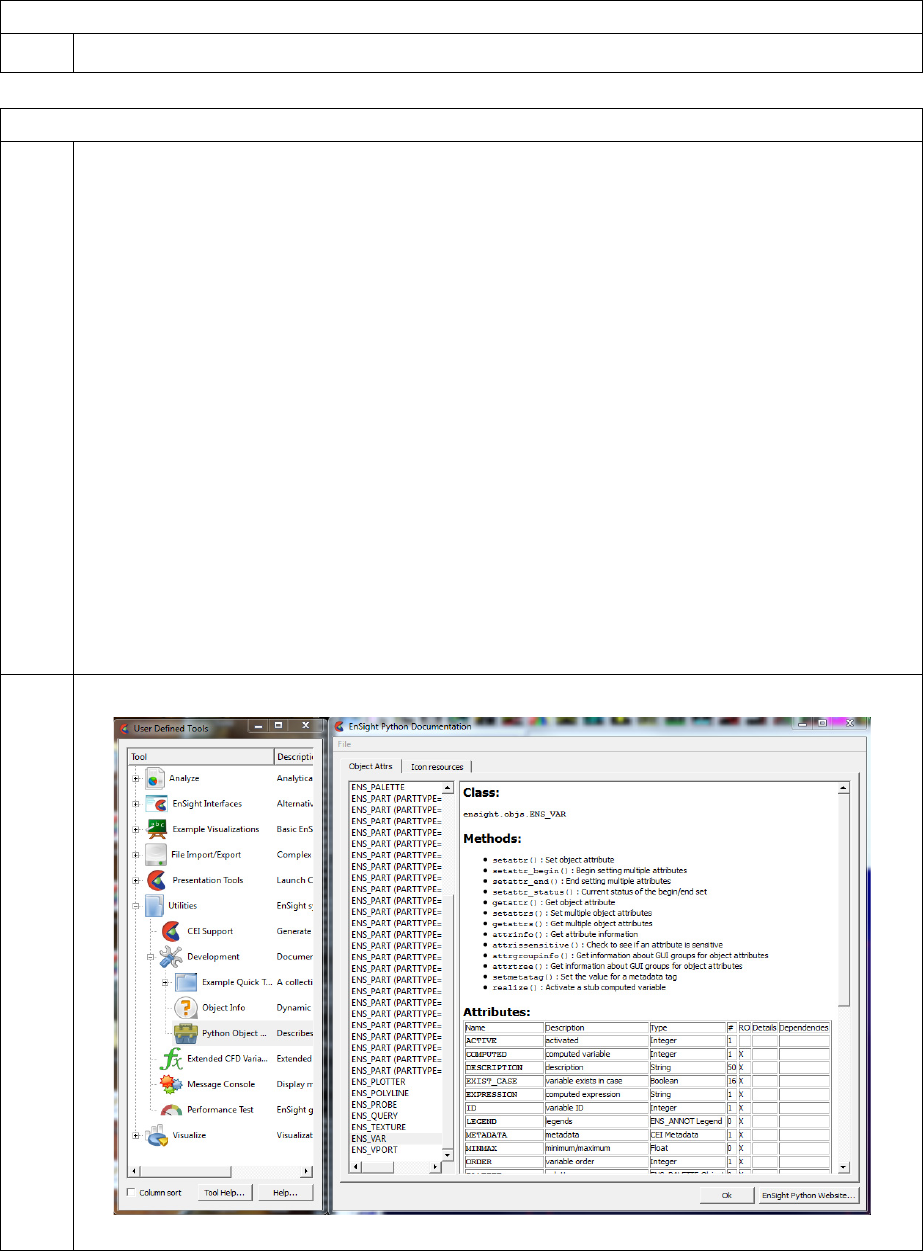Screen dimensions: 923x1251
Task: Click the Tool column header
Action: pyautogui.click(x=200, y=757)
